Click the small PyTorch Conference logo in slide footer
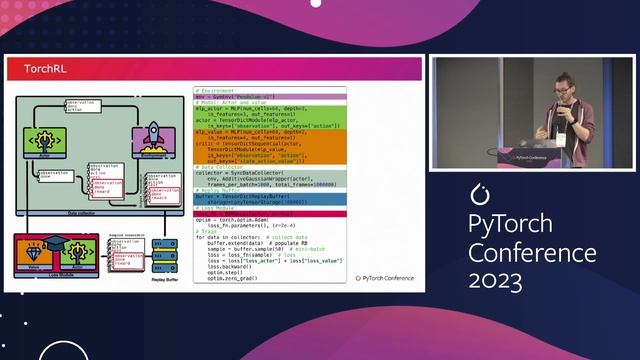The height and width of the screenshot is (360, 640). pos(385,278)
